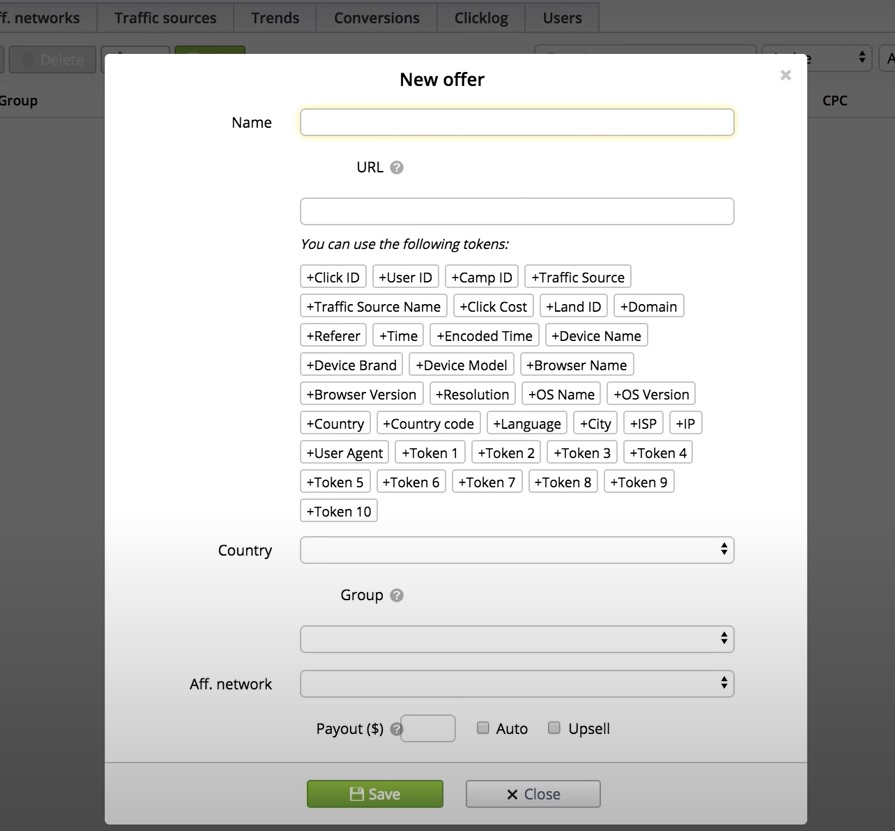Add the +User Agent token

(344, 453)
